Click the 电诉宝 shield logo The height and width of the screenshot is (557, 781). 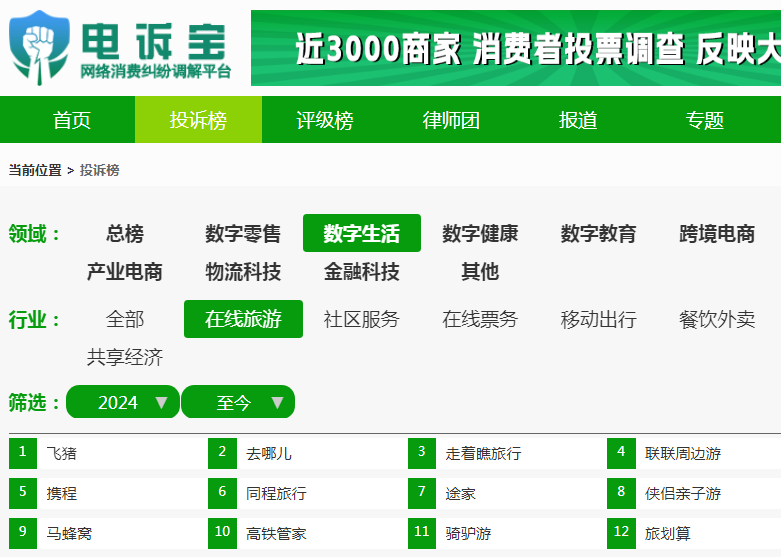(40, 48)
